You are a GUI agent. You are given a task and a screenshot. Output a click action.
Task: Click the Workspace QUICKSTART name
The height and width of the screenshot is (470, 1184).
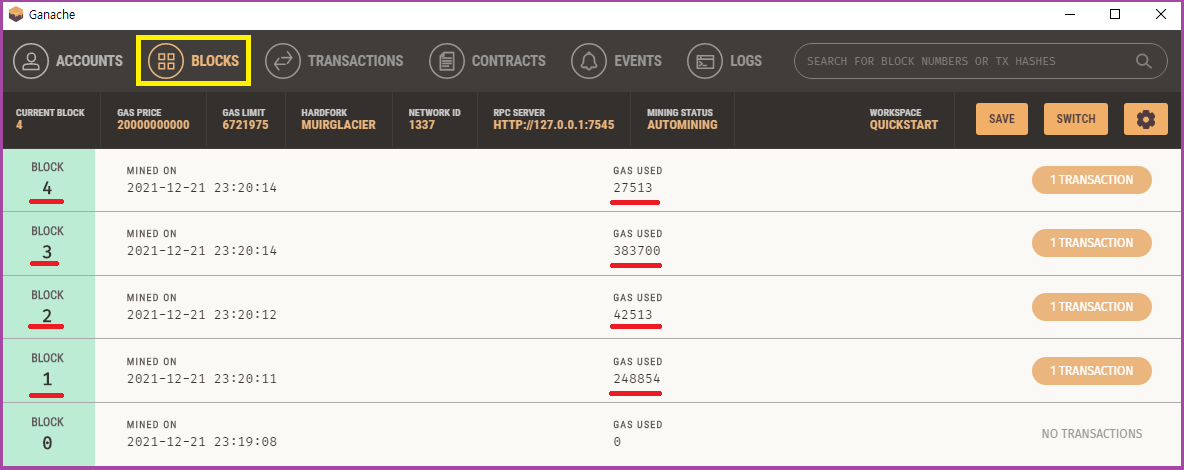(904, 125)
